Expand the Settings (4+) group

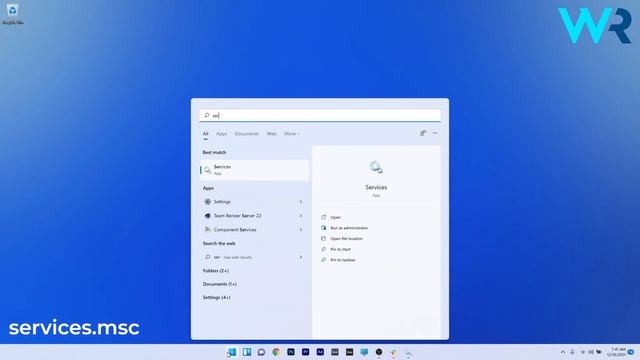pos(216,298)
